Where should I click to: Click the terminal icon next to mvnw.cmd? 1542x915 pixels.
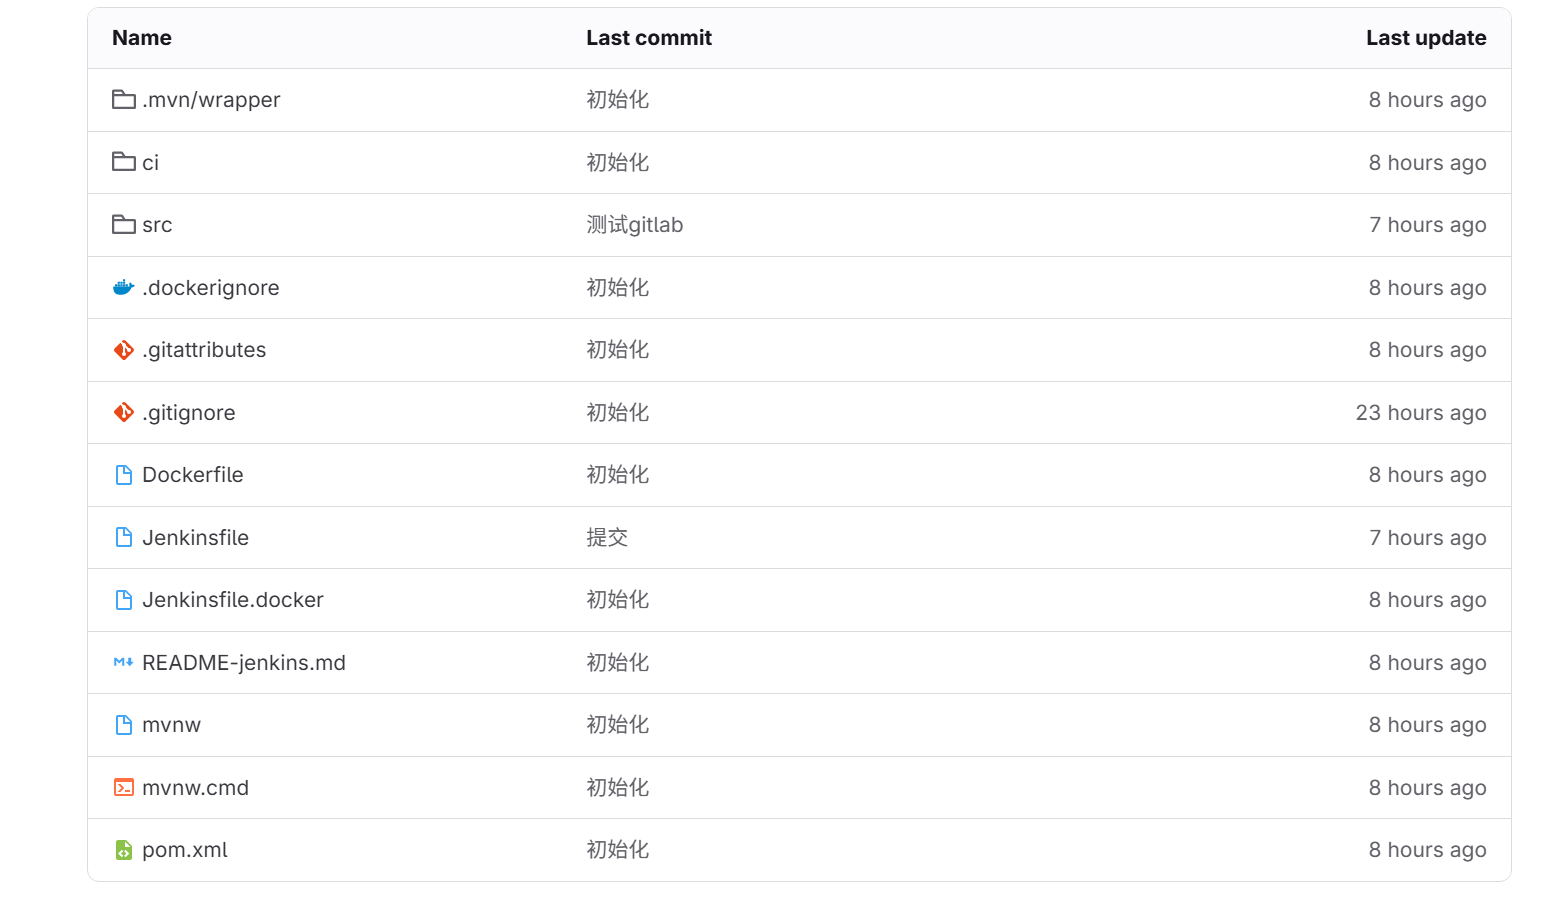click(x=124, y=788)
